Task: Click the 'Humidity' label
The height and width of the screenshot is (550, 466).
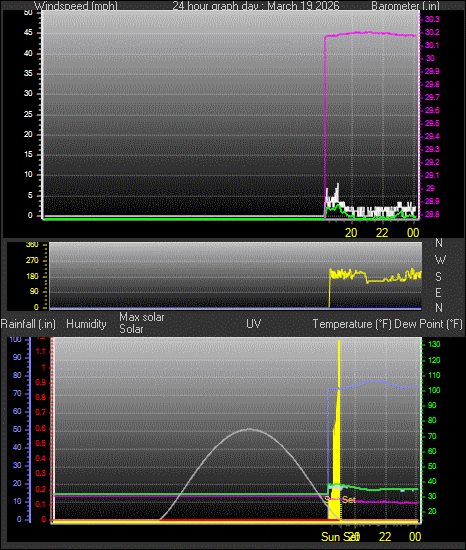Action: click(x=86, y=324)
